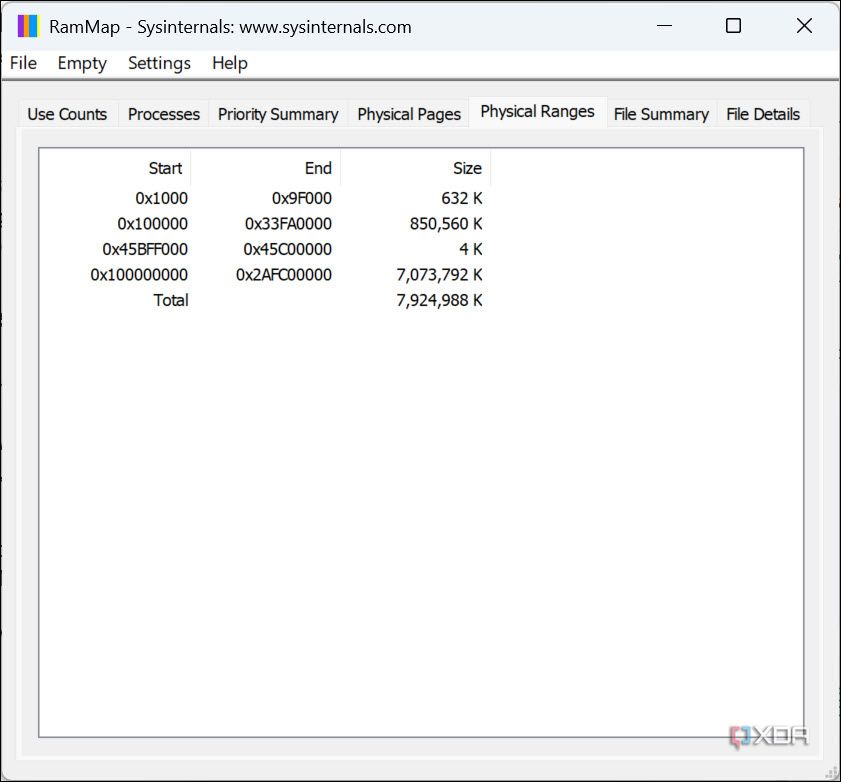
Task: Open the File Summary tab
Action: pos(660,114)
